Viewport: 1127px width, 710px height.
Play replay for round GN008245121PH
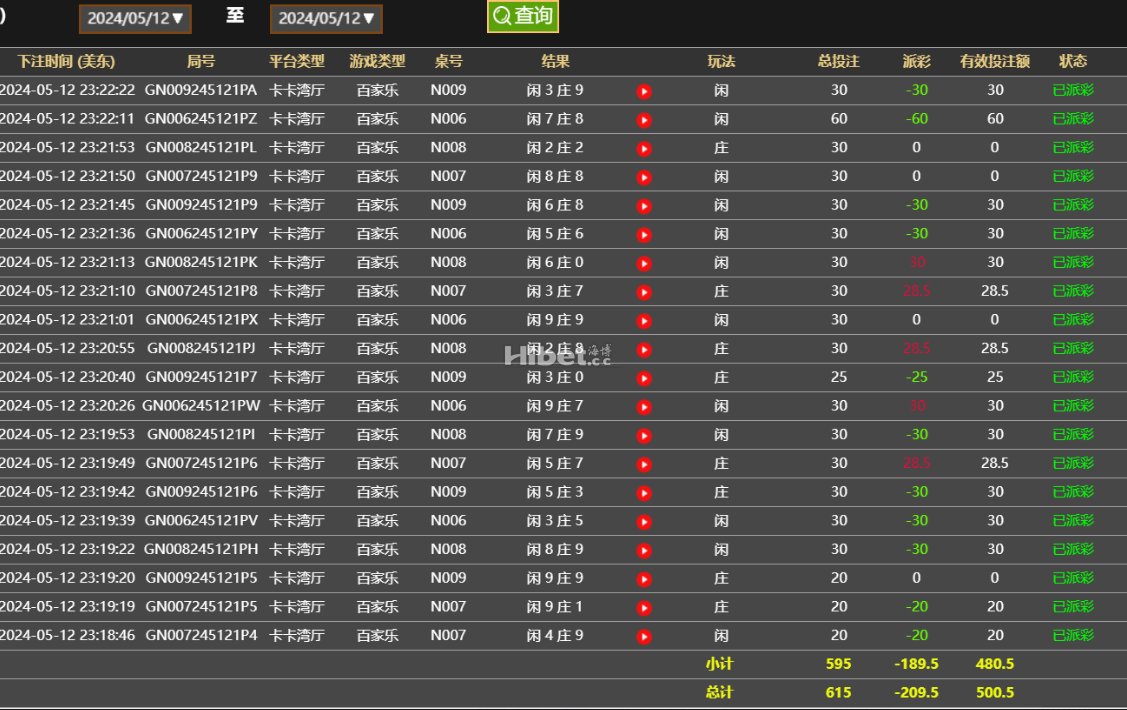[644, 551]
